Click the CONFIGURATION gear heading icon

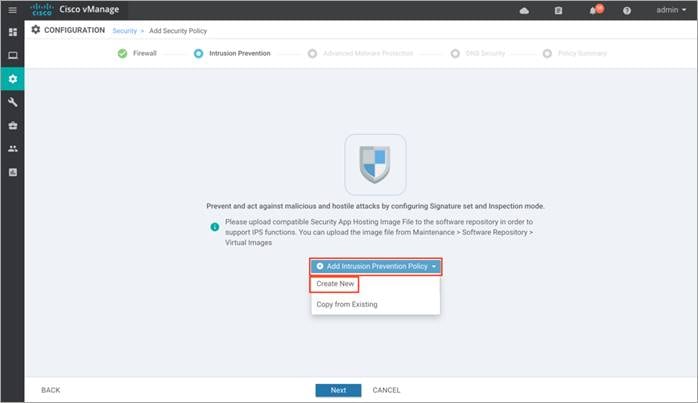(x=36, y=29)
